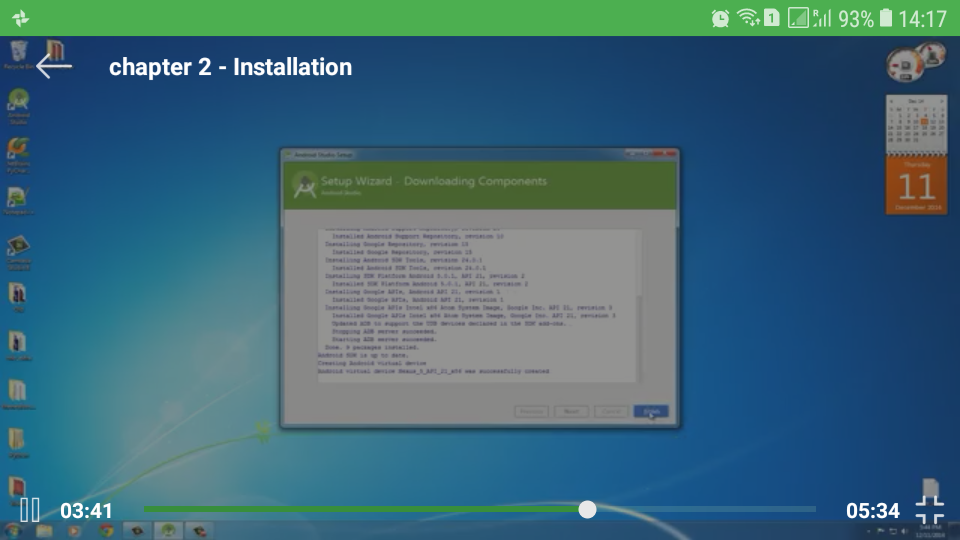
Task: Tap the SIM 1 indicator icon
Action: click(x=771, y=18)
